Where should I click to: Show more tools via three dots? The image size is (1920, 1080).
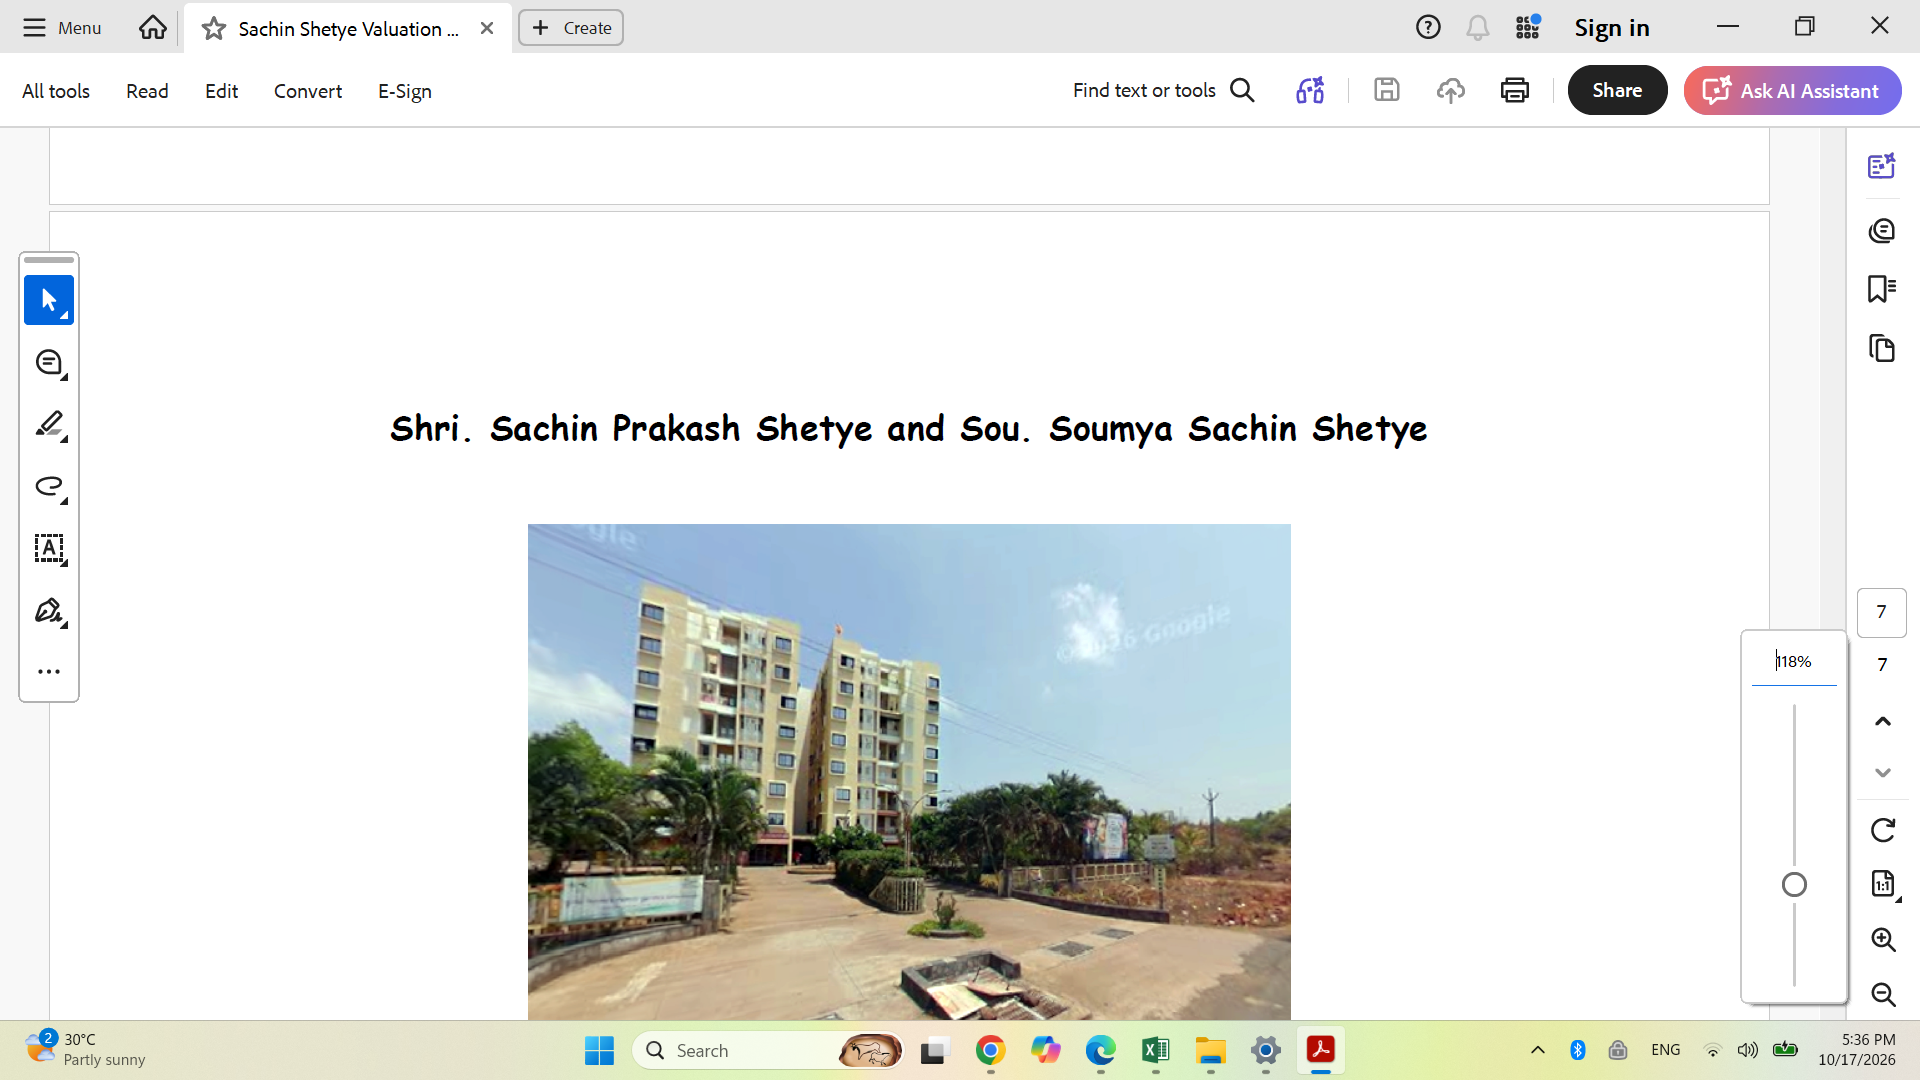(x=49, y=671)
